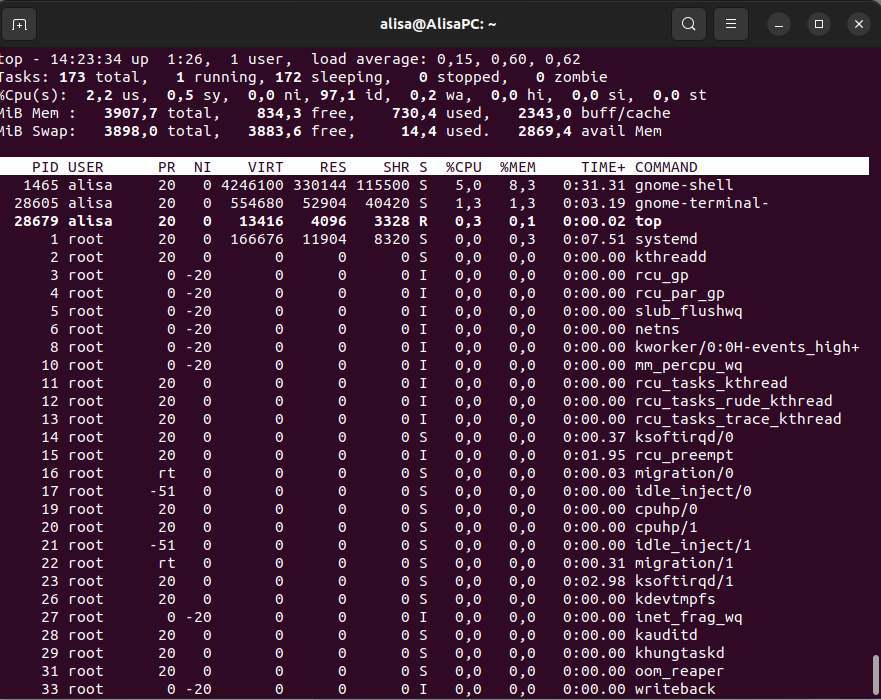Click the 2343,0 buff/cache value
881x700 pixels.
[544, 113]
